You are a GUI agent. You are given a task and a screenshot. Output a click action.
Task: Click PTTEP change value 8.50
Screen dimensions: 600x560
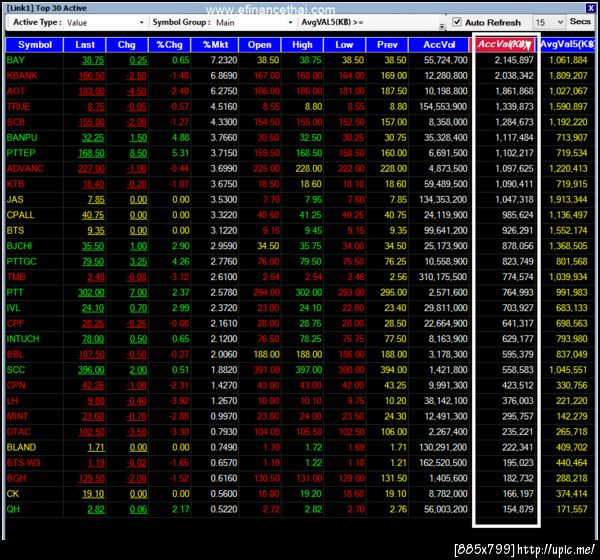138,153
